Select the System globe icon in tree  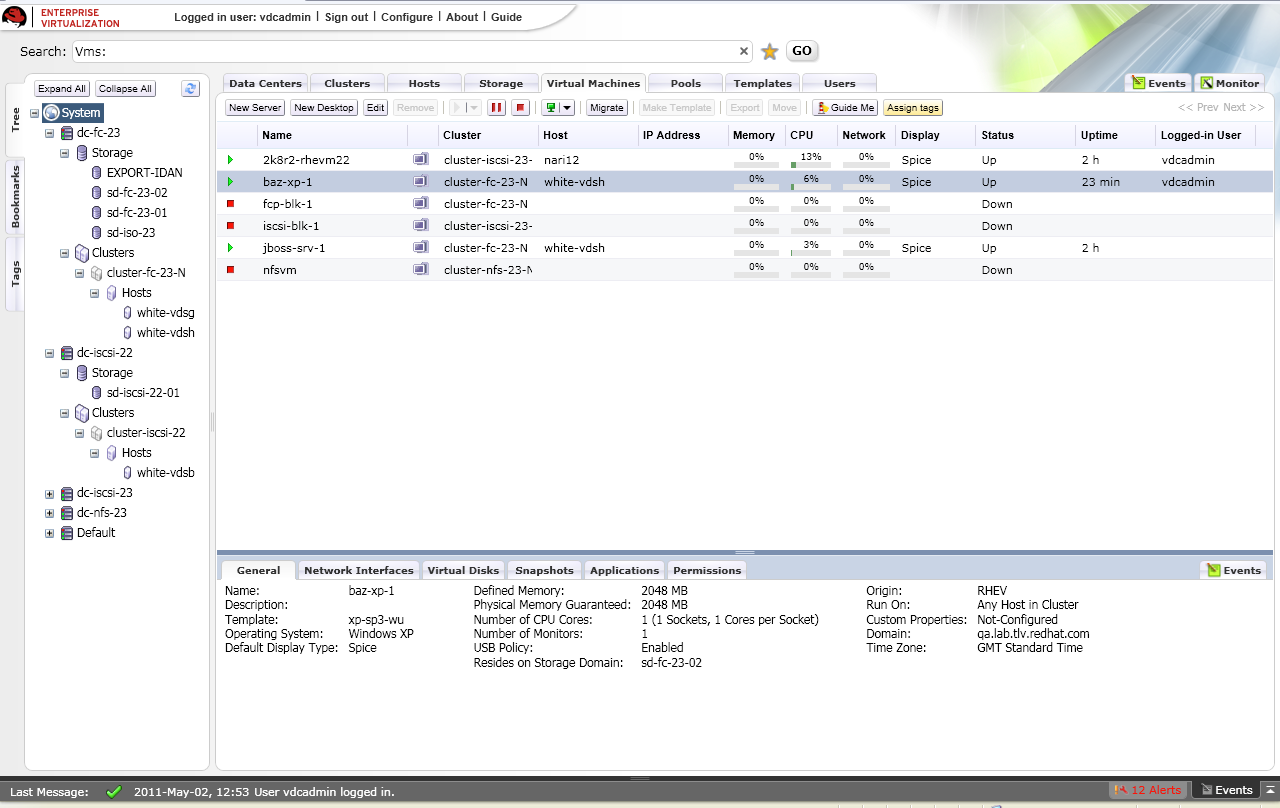51,113
